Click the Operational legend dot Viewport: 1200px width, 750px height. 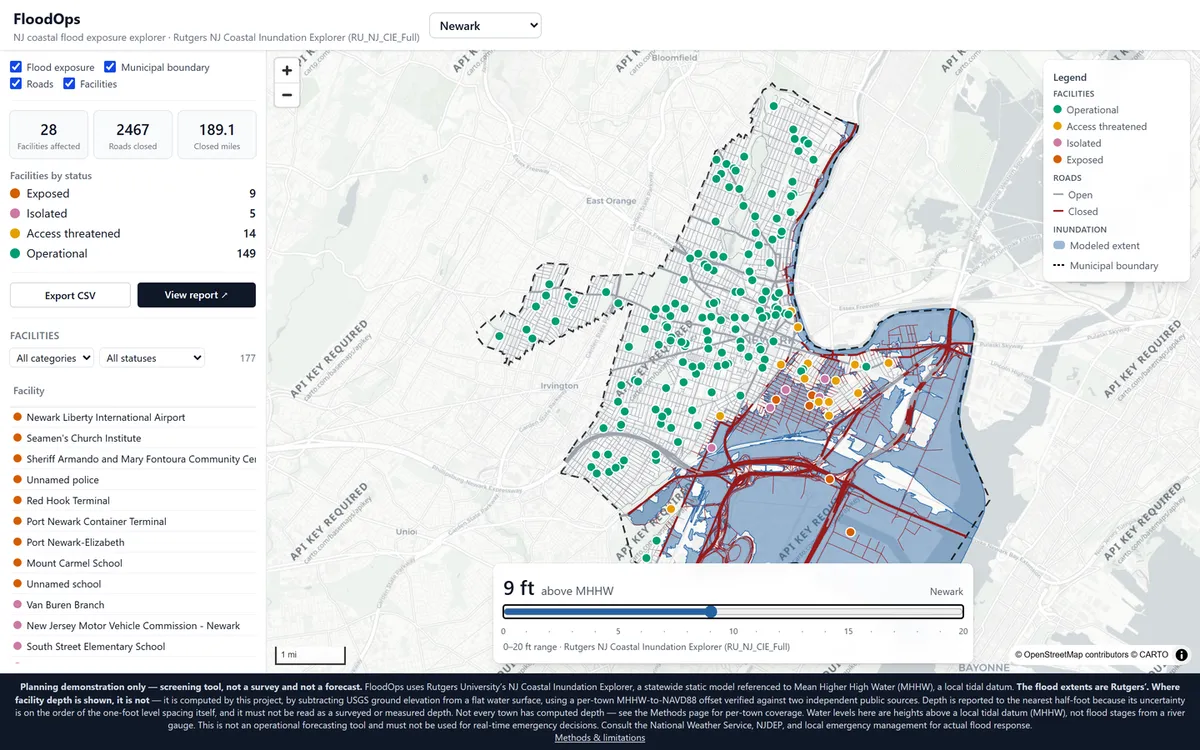tap(1058, 110)
